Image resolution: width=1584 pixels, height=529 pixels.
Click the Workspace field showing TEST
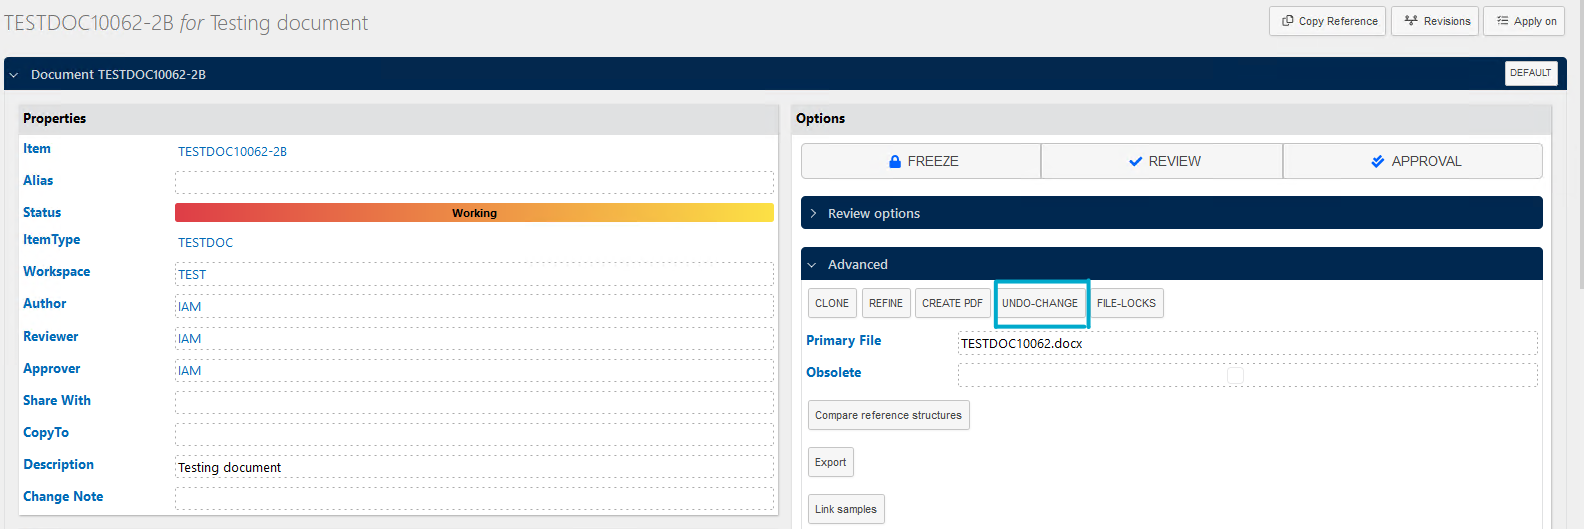click(x=474, y=274)
